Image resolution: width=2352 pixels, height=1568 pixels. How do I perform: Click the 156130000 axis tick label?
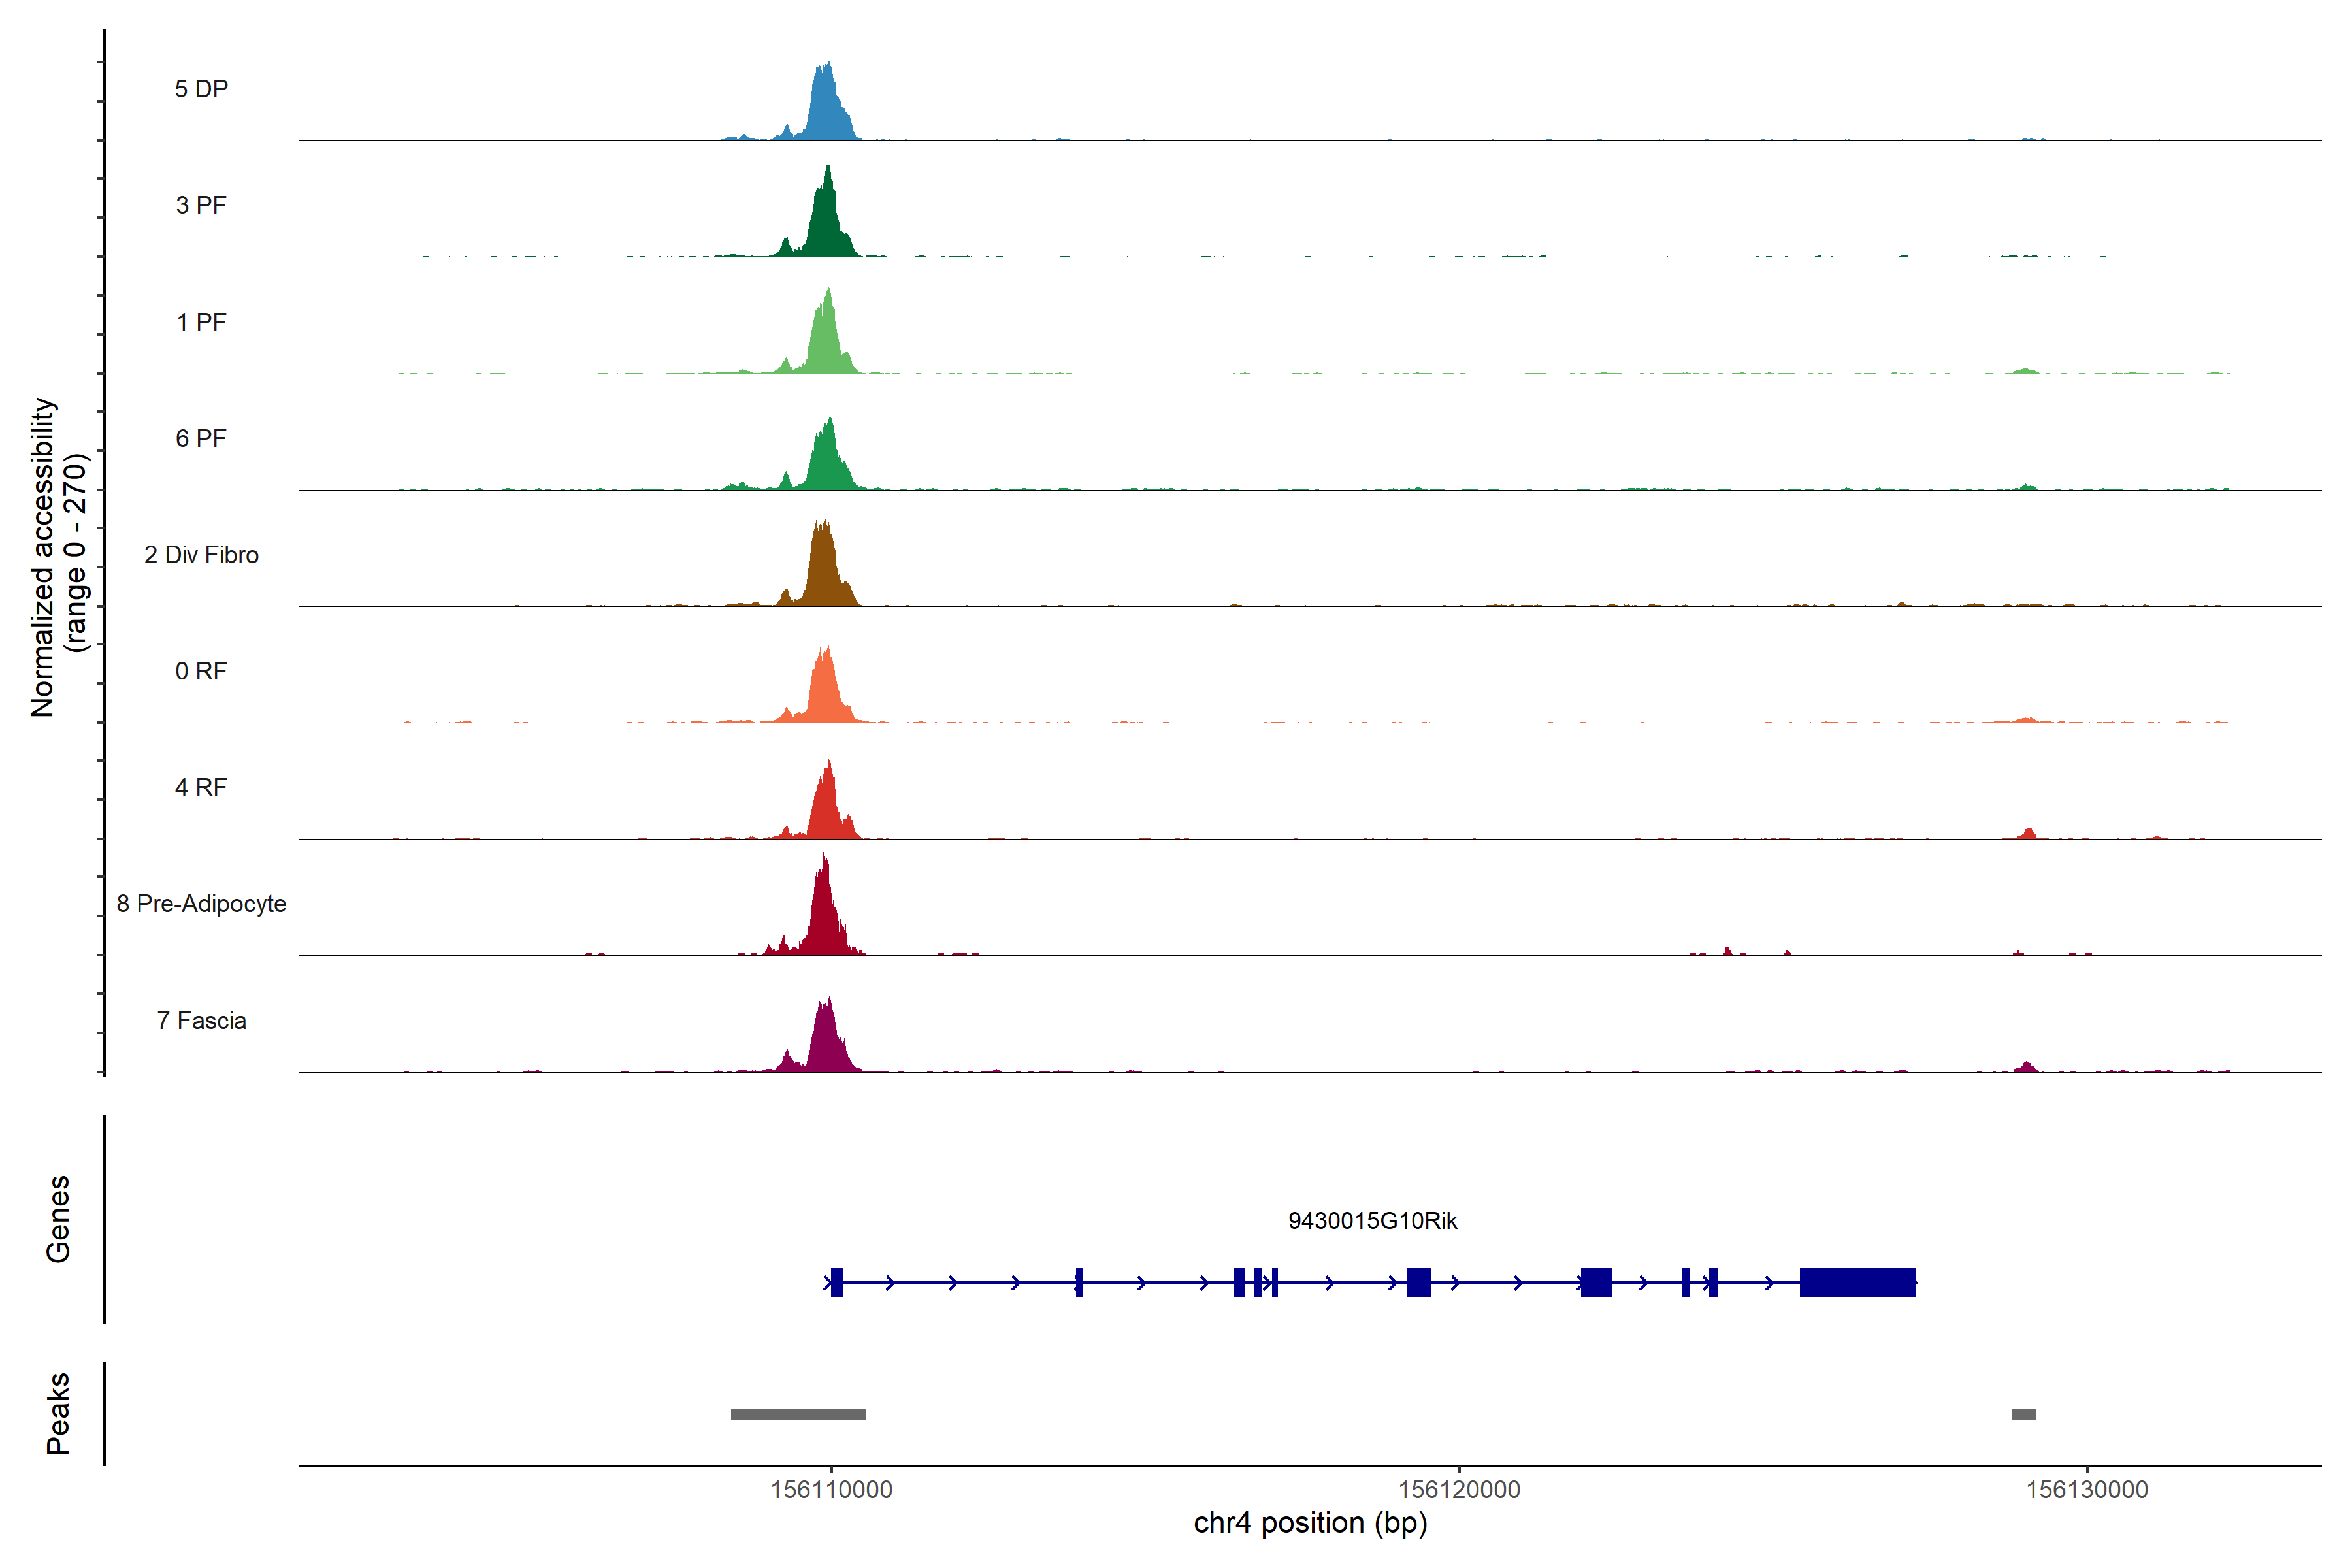2087,1490
